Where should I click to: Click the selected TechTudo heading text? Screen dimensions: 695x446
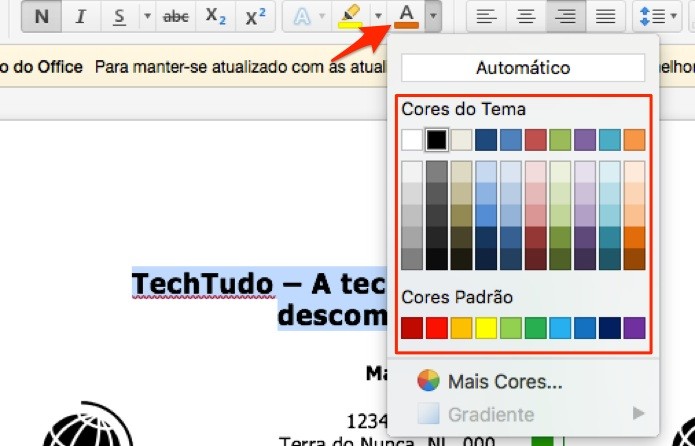[x=259, y=299]
